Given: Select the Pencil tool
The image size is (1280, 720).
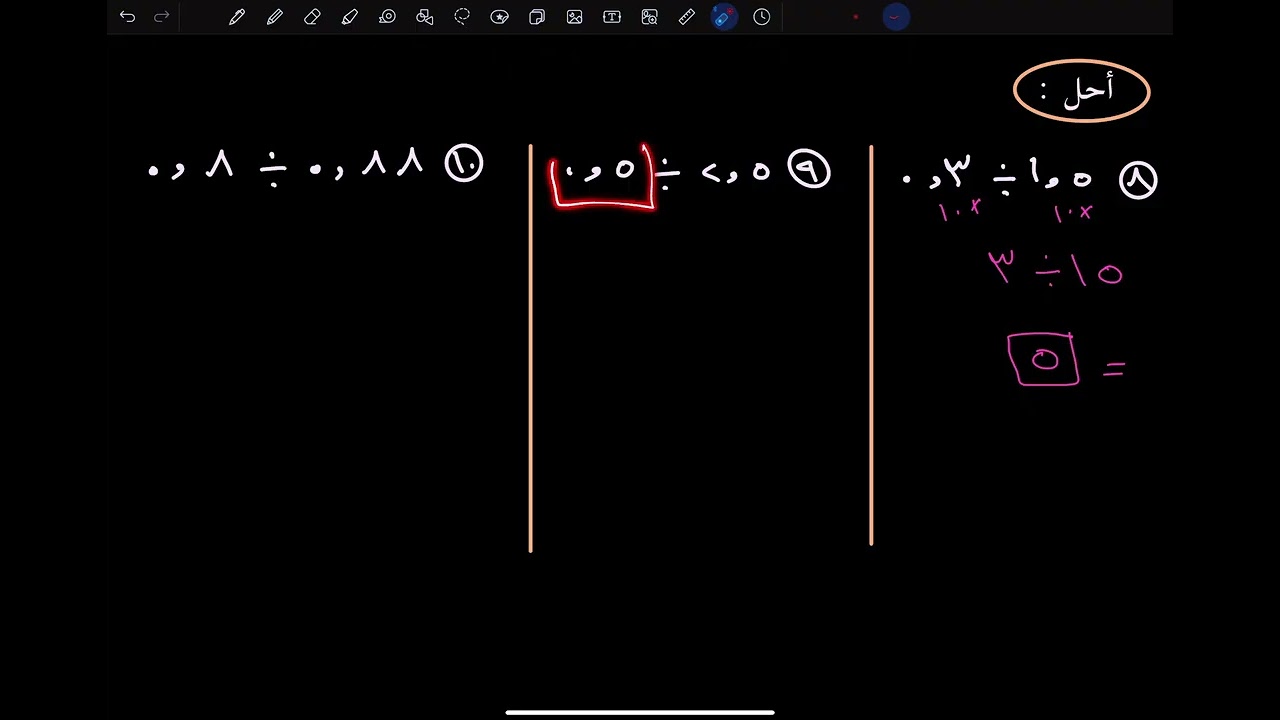Looking at the screenshot, I should [x=275, y=17].
